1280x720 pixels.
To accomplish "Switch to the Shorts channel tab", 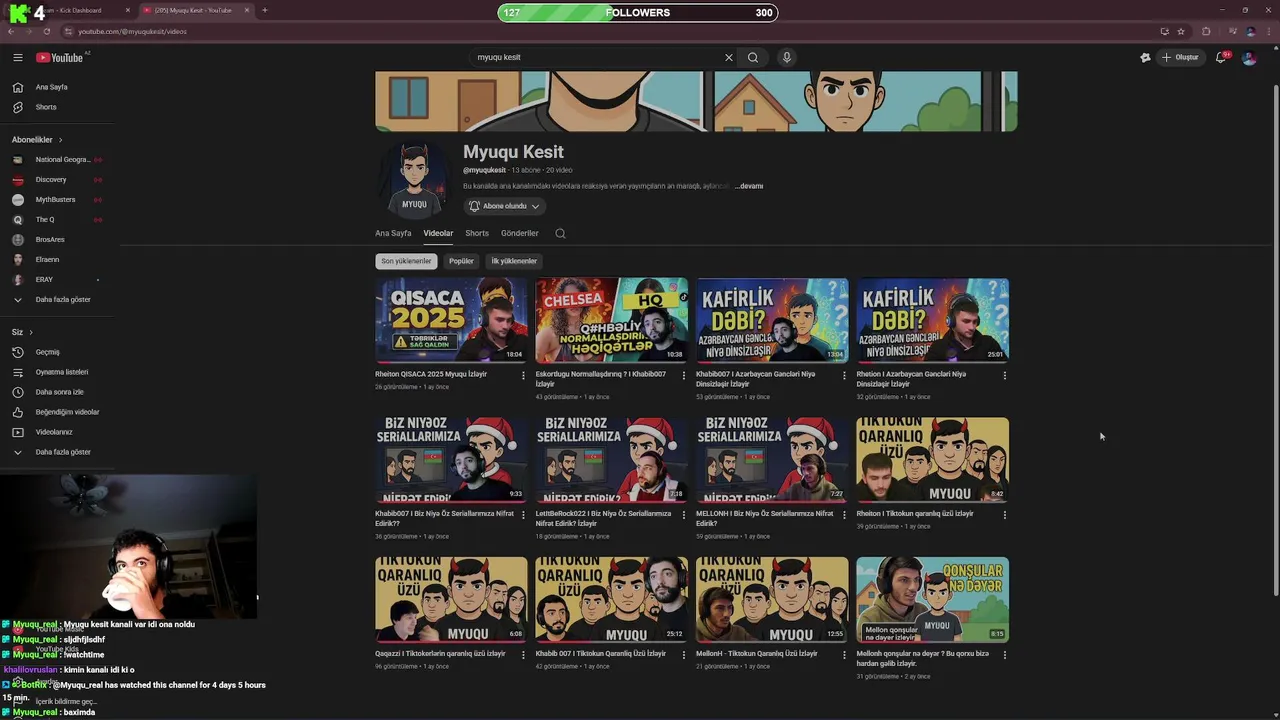I will coord(477,233).
